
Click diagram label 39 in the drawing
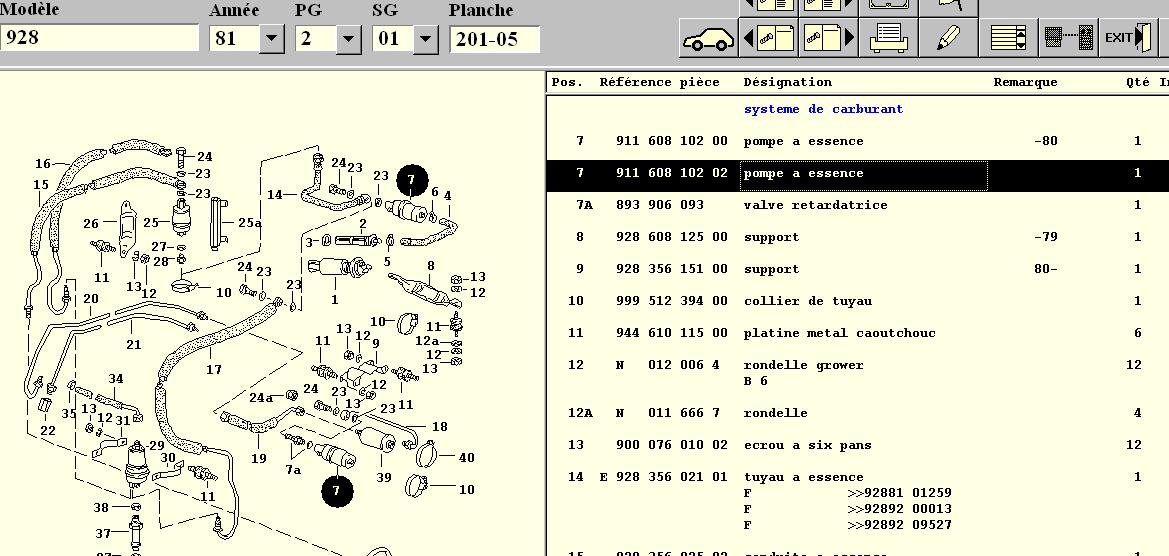click(383, 477)
